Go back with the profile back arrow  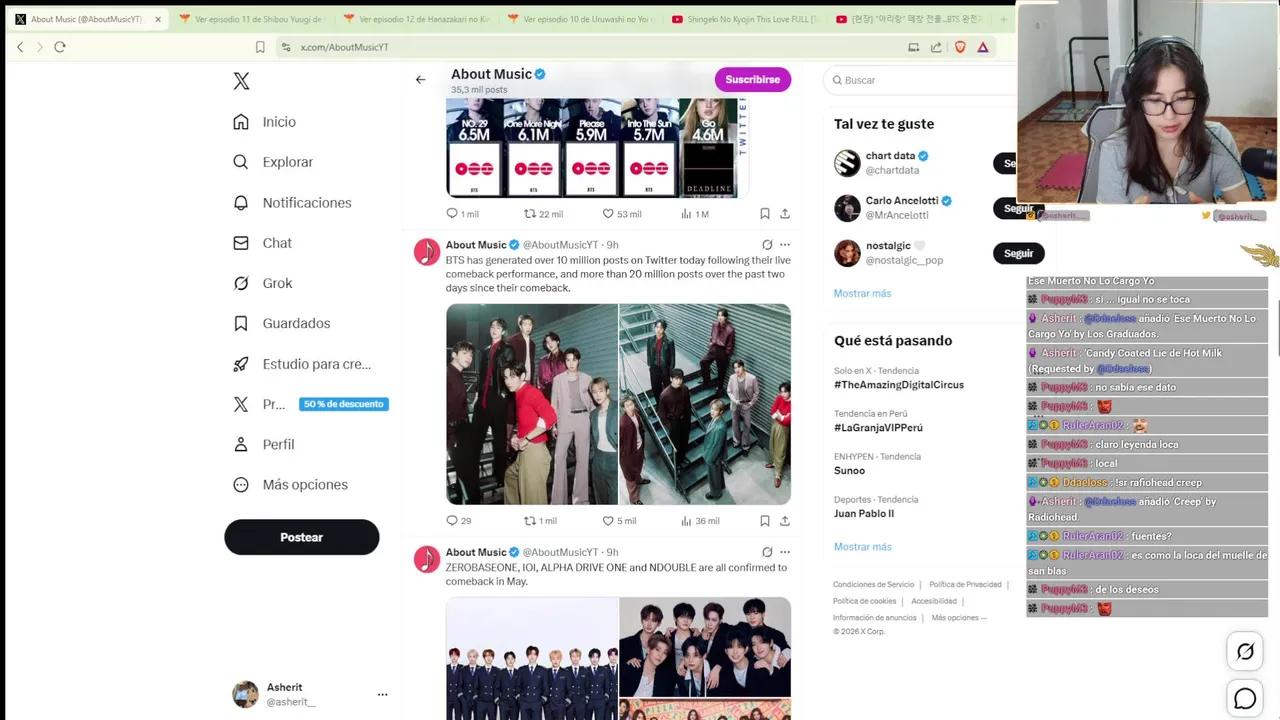420,80
